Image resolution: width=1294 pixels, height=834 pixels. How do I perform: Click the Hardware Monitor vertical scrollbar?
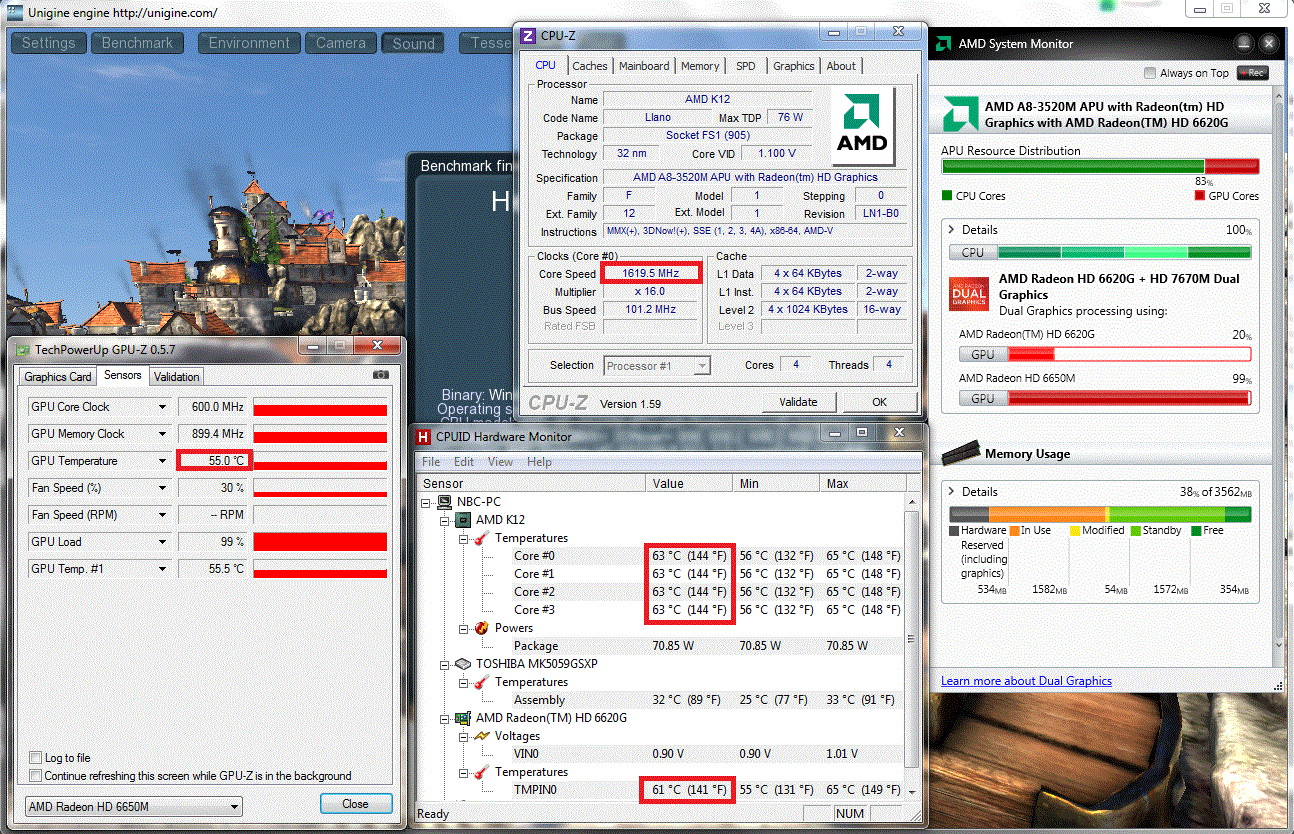point(912,644)
